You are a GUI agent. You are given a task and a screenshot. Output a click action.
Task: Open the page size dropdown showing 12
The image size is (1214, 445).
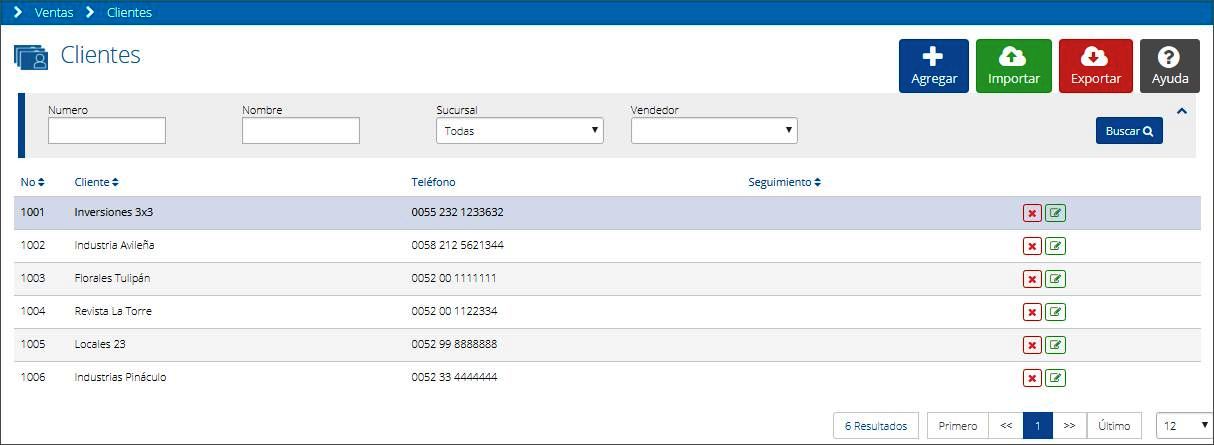pyautogui.click(x=1184, y=426)
